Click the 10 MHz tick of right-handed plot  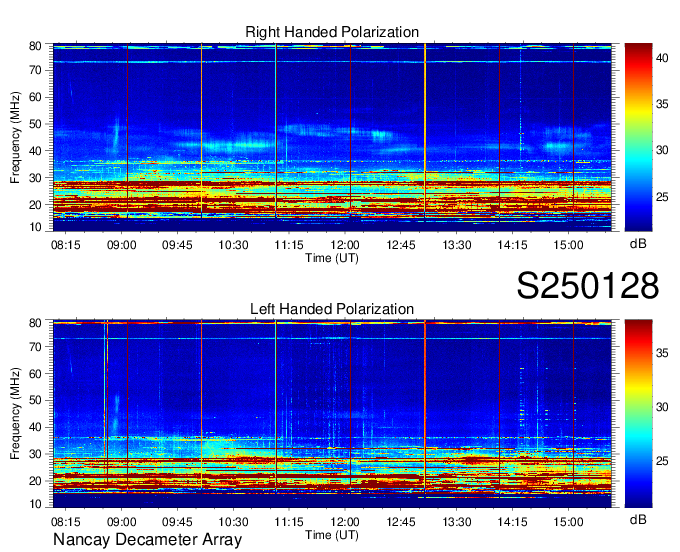35,227
